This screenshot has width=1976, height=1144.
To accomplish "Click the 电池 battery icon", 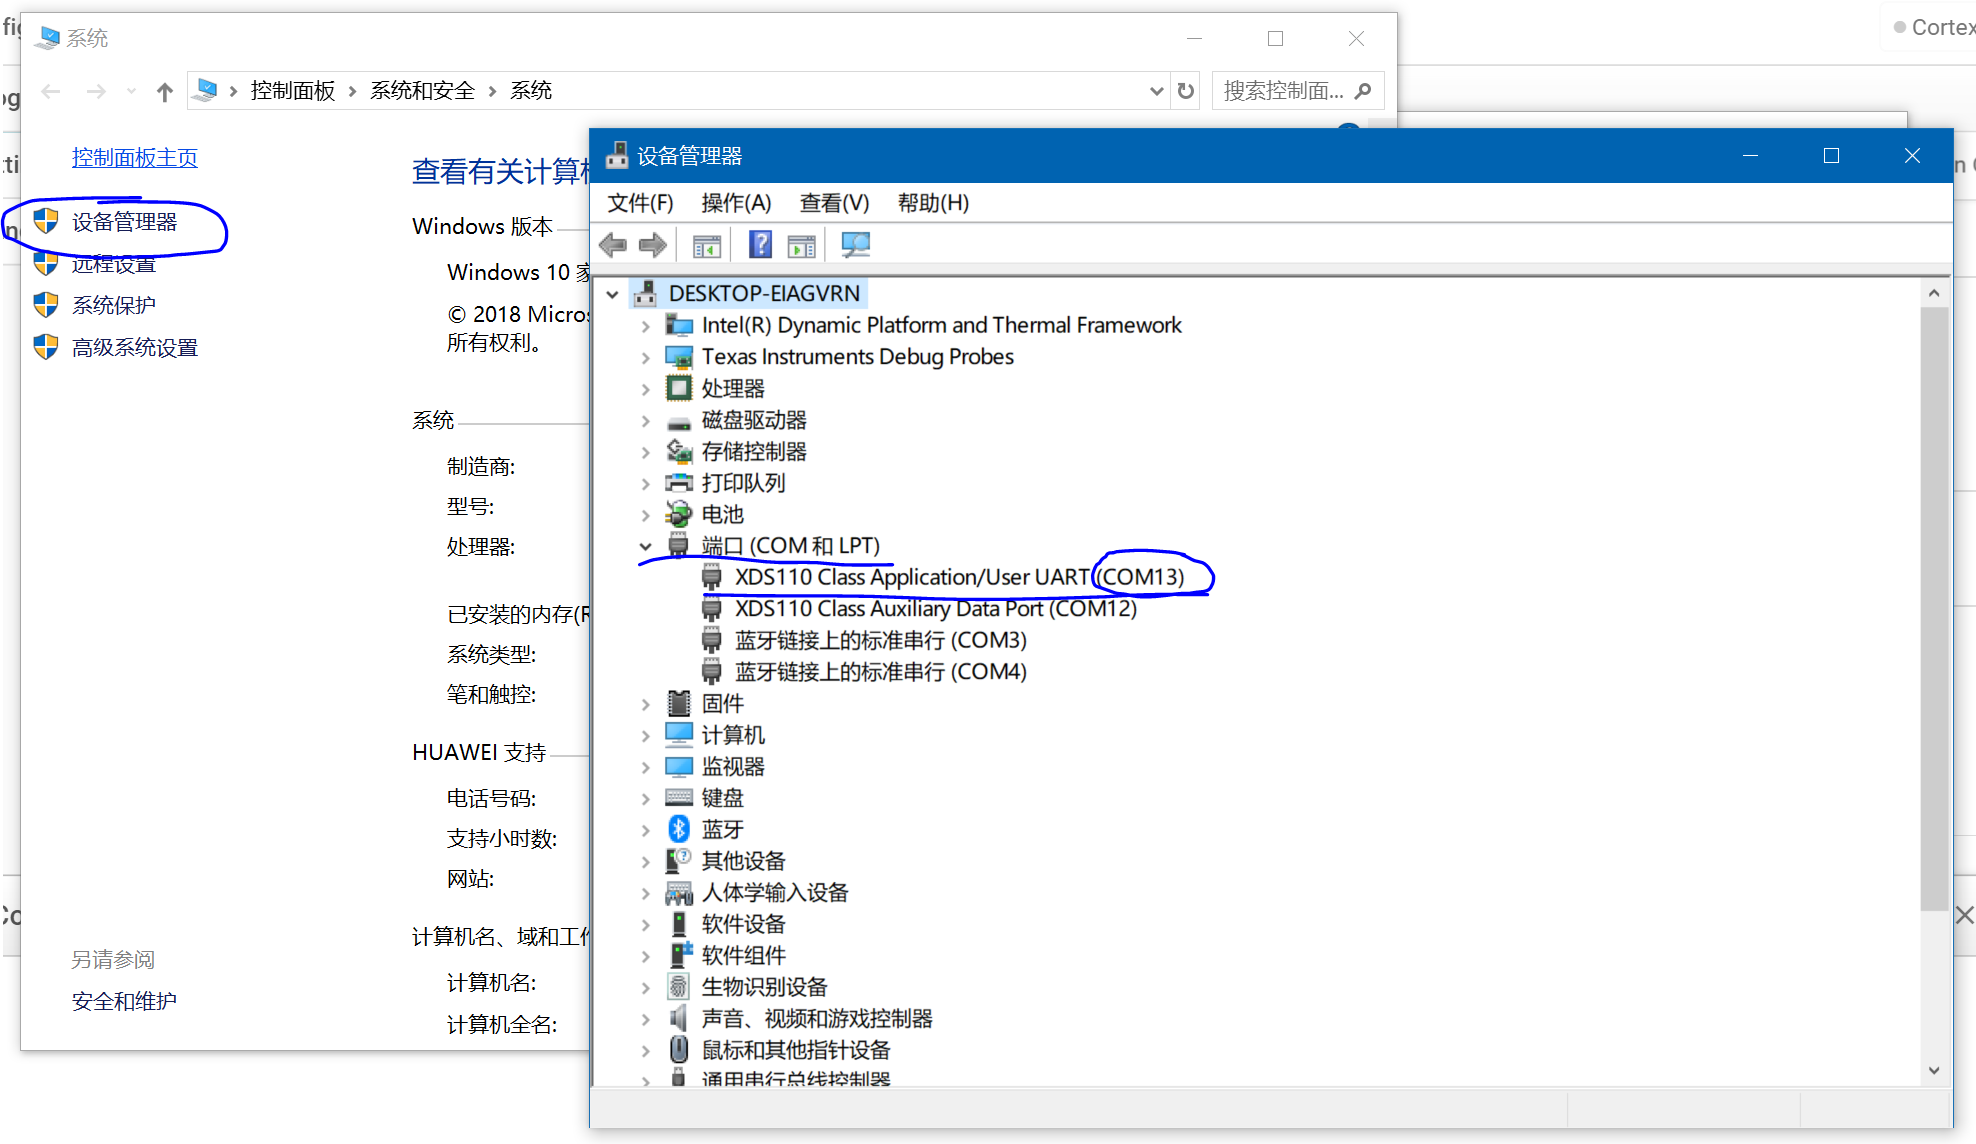I will (679, 515).
